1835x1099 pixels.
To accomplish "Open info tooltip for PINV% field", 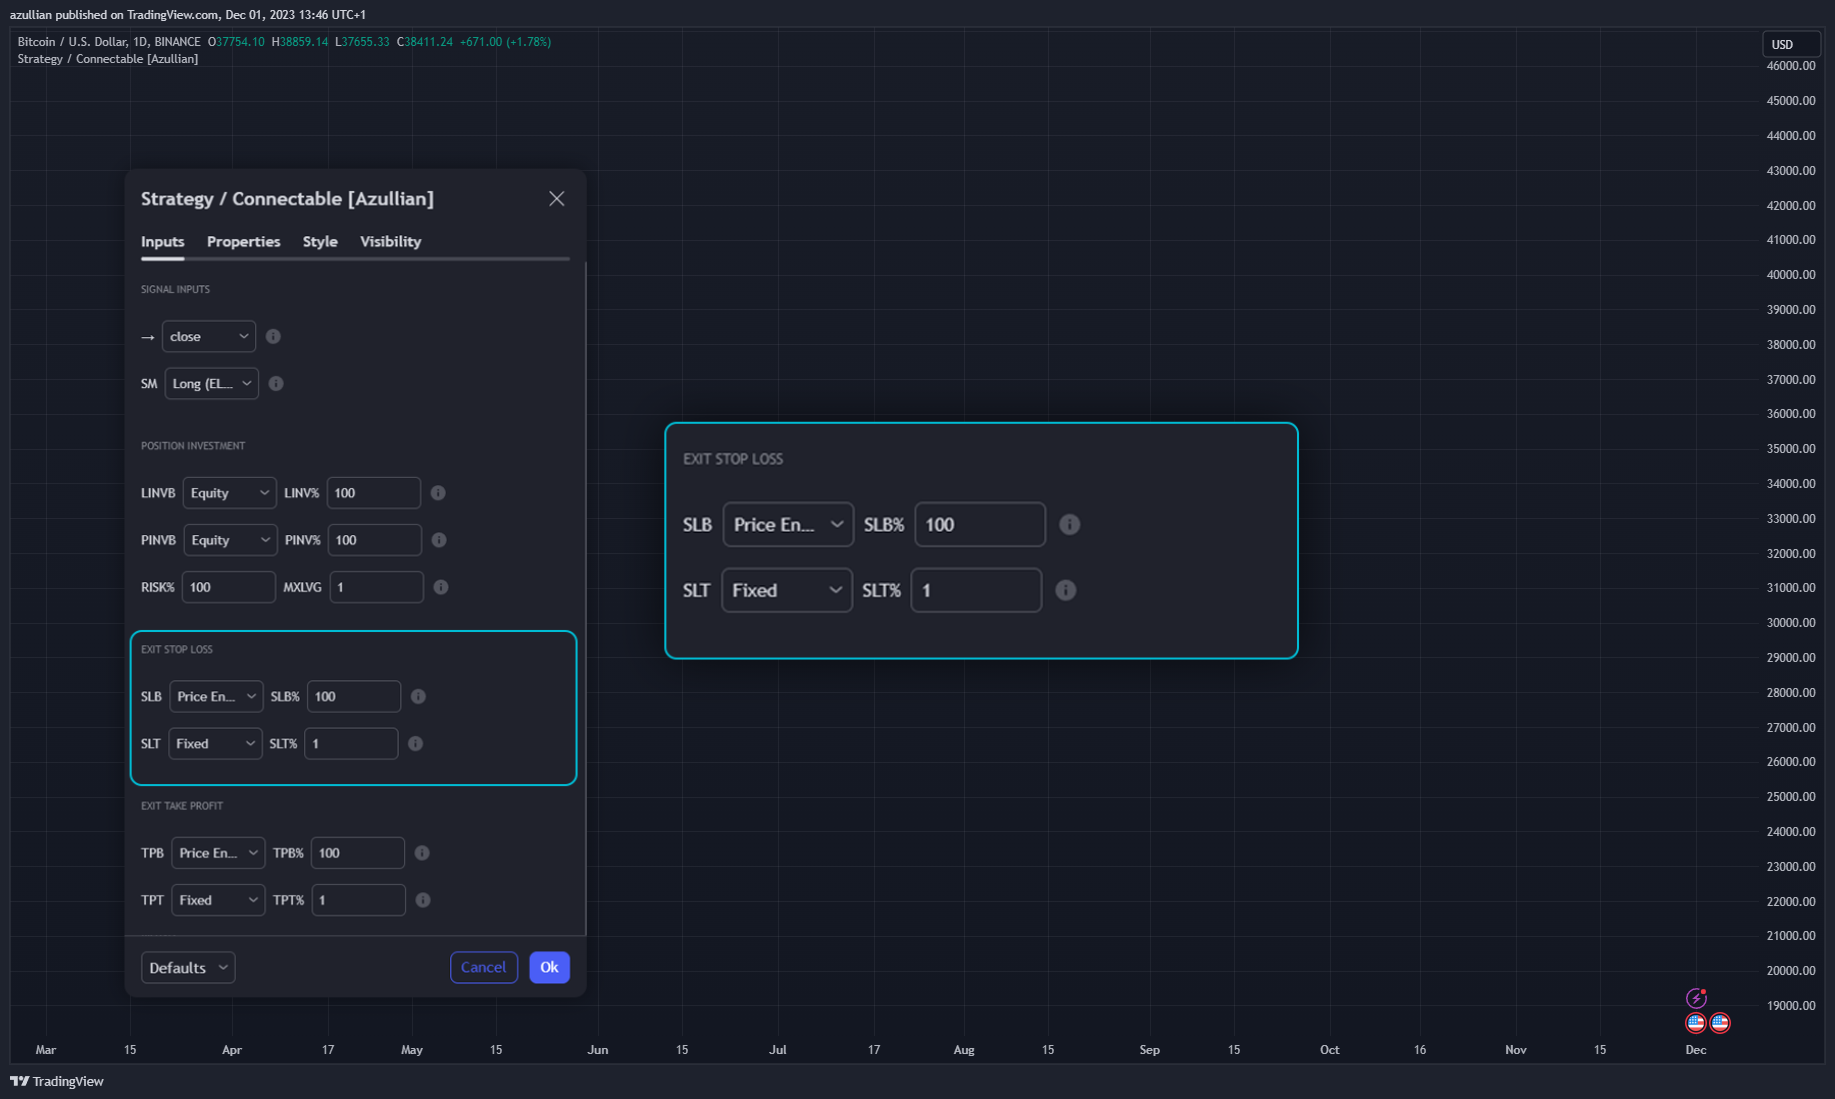I will pyautogui.click(x=439, y=540).
